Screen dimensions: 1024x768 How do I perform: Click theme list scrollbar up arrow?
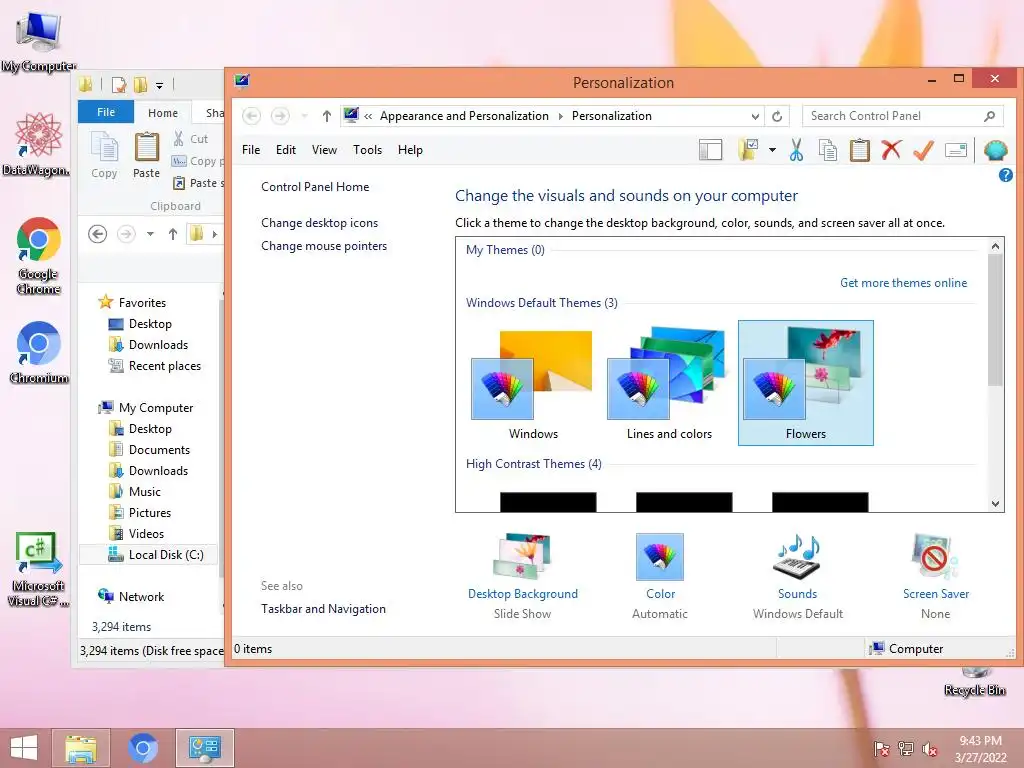coord(995,246)
